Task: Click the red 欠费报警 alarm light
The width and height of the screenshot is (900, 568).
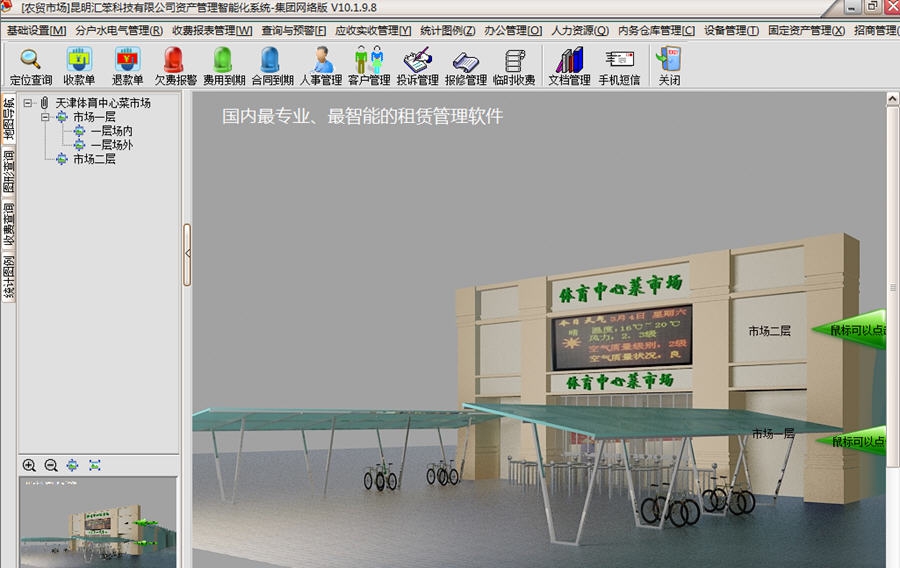Action: coord(174,66)
